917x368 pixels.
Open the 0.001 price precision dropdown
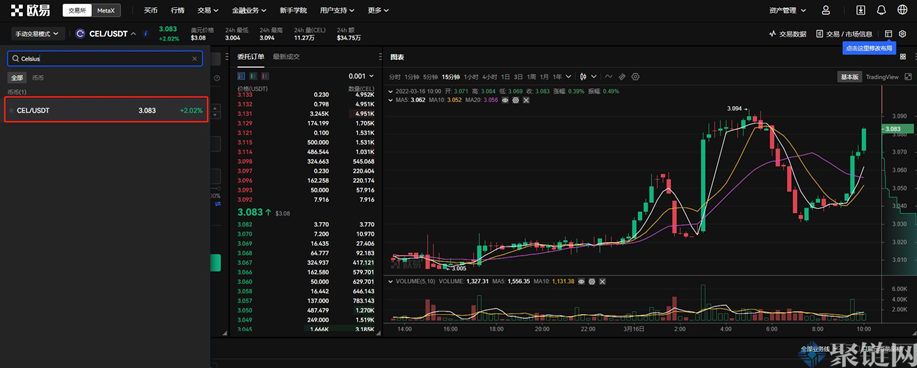coord(361,76)
